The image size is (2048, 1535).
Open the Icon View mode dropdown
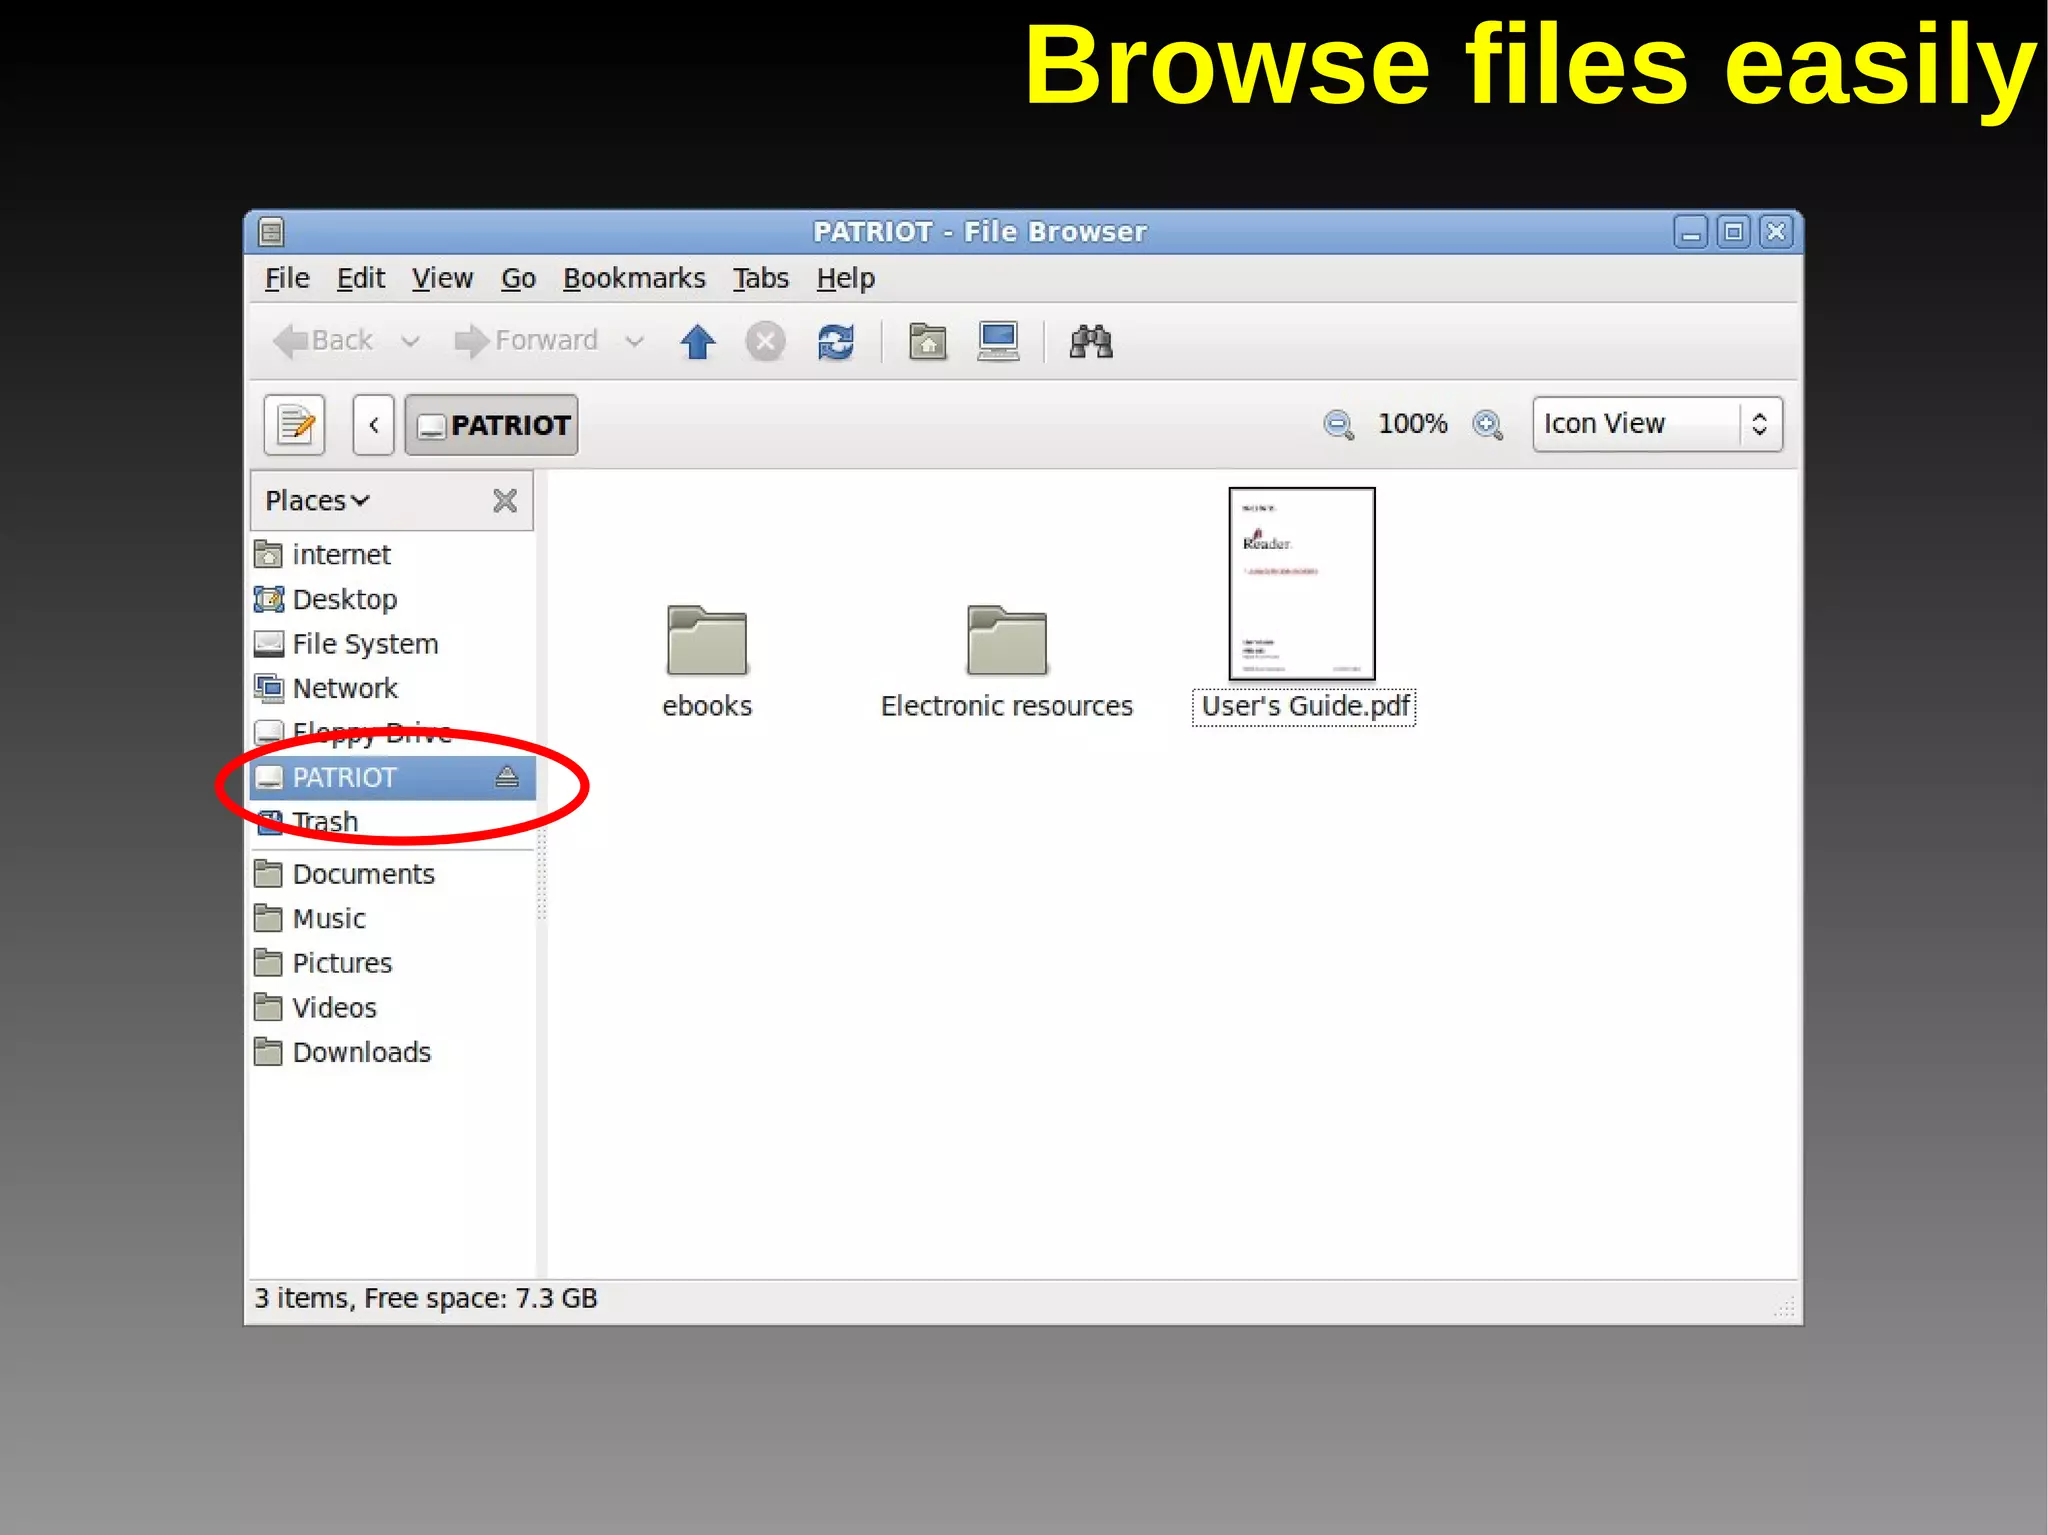(1657, 425)
